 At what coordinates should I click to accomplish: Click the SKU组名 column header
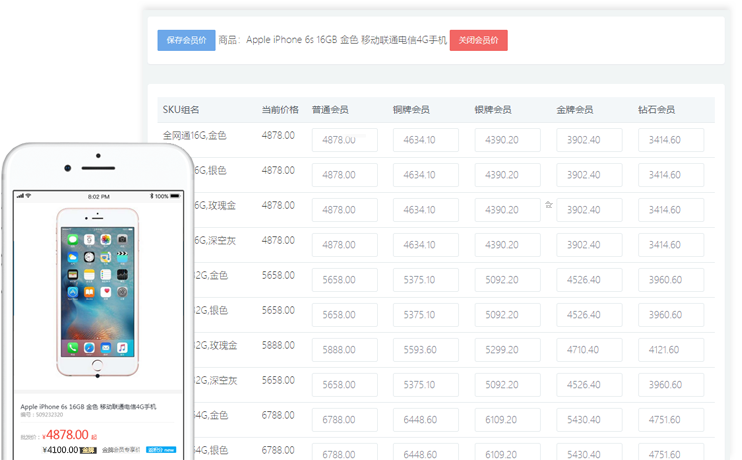[181, 110]
